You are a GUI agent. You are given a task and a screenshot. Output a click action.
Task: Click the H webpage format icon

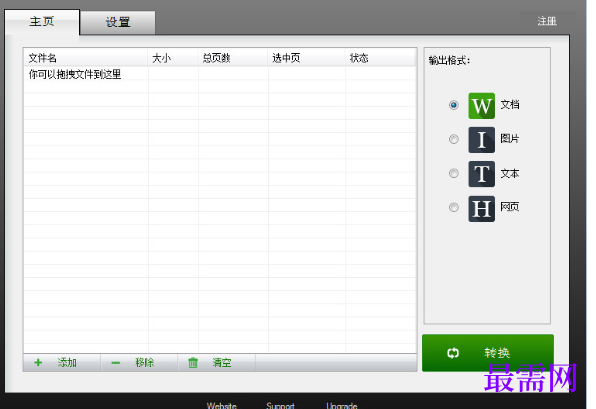click(x=482, y=209)
